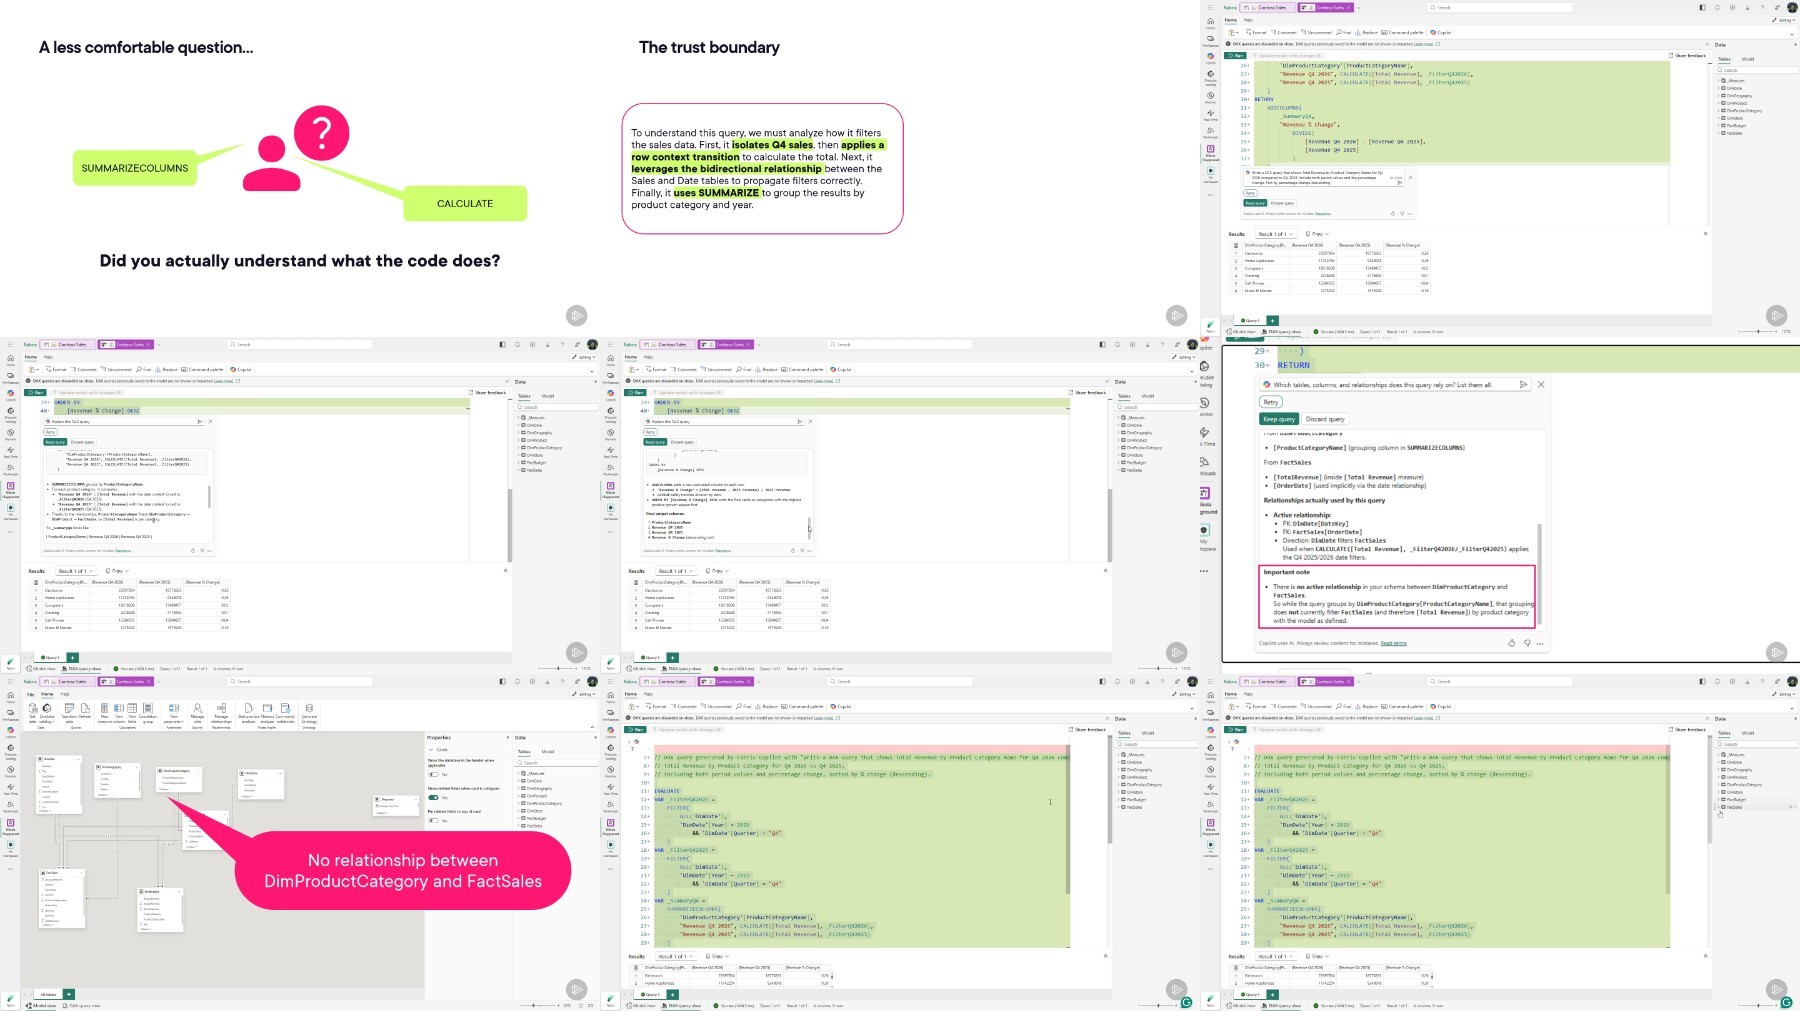Screen dimensions: 1800x1011
Task: Select the Transform data ribbon icon
Action: point(70,713)
